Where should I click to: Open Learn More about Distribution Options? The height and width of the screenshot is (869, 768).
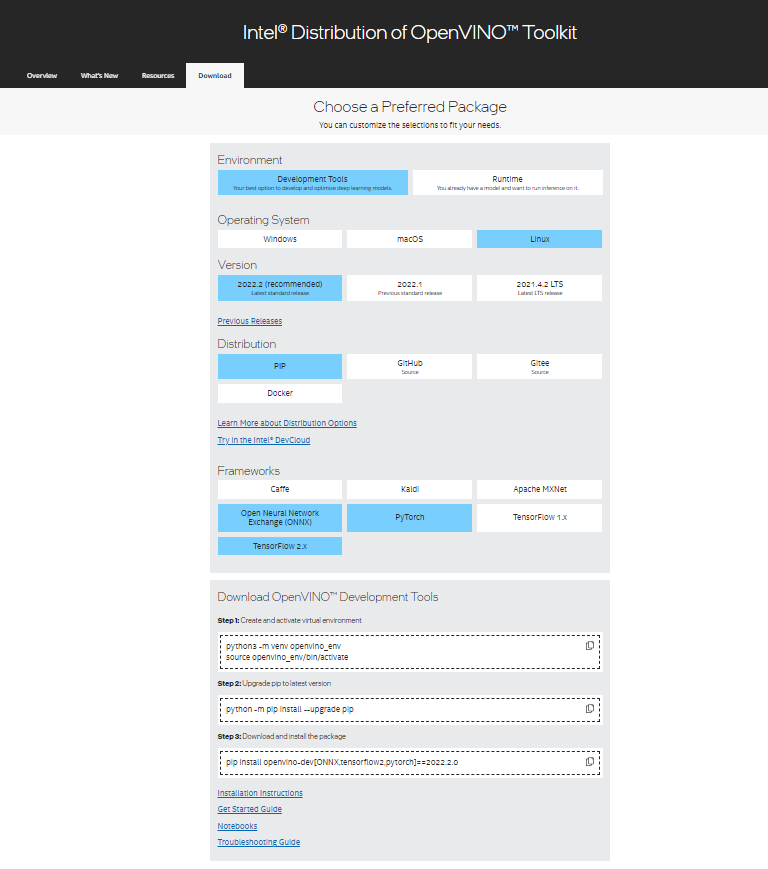287,423
